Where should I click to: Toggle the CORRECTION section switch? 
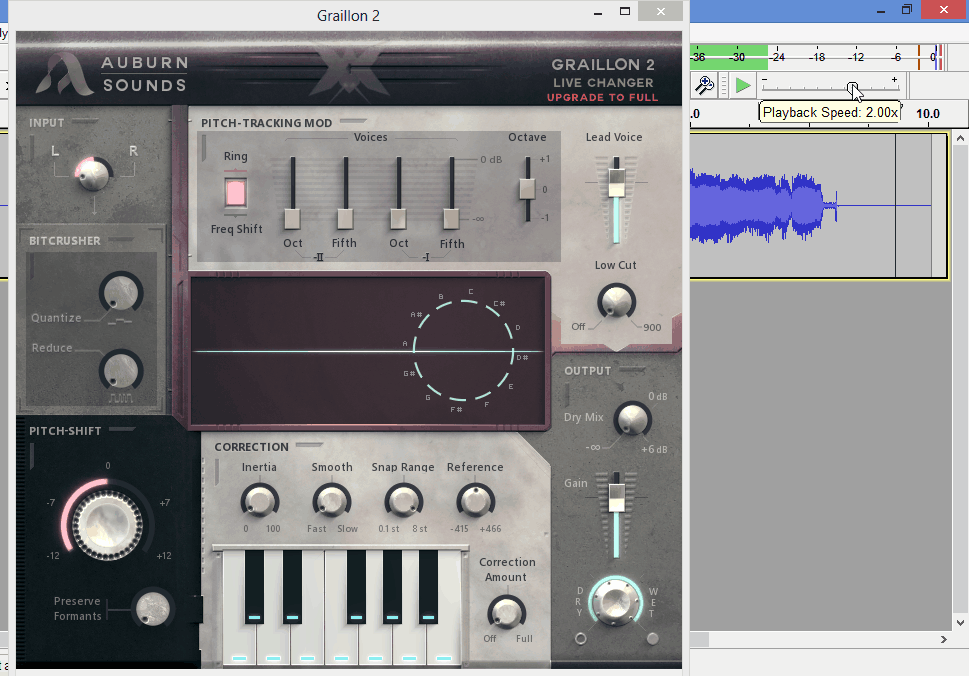[x=309, y=446]
